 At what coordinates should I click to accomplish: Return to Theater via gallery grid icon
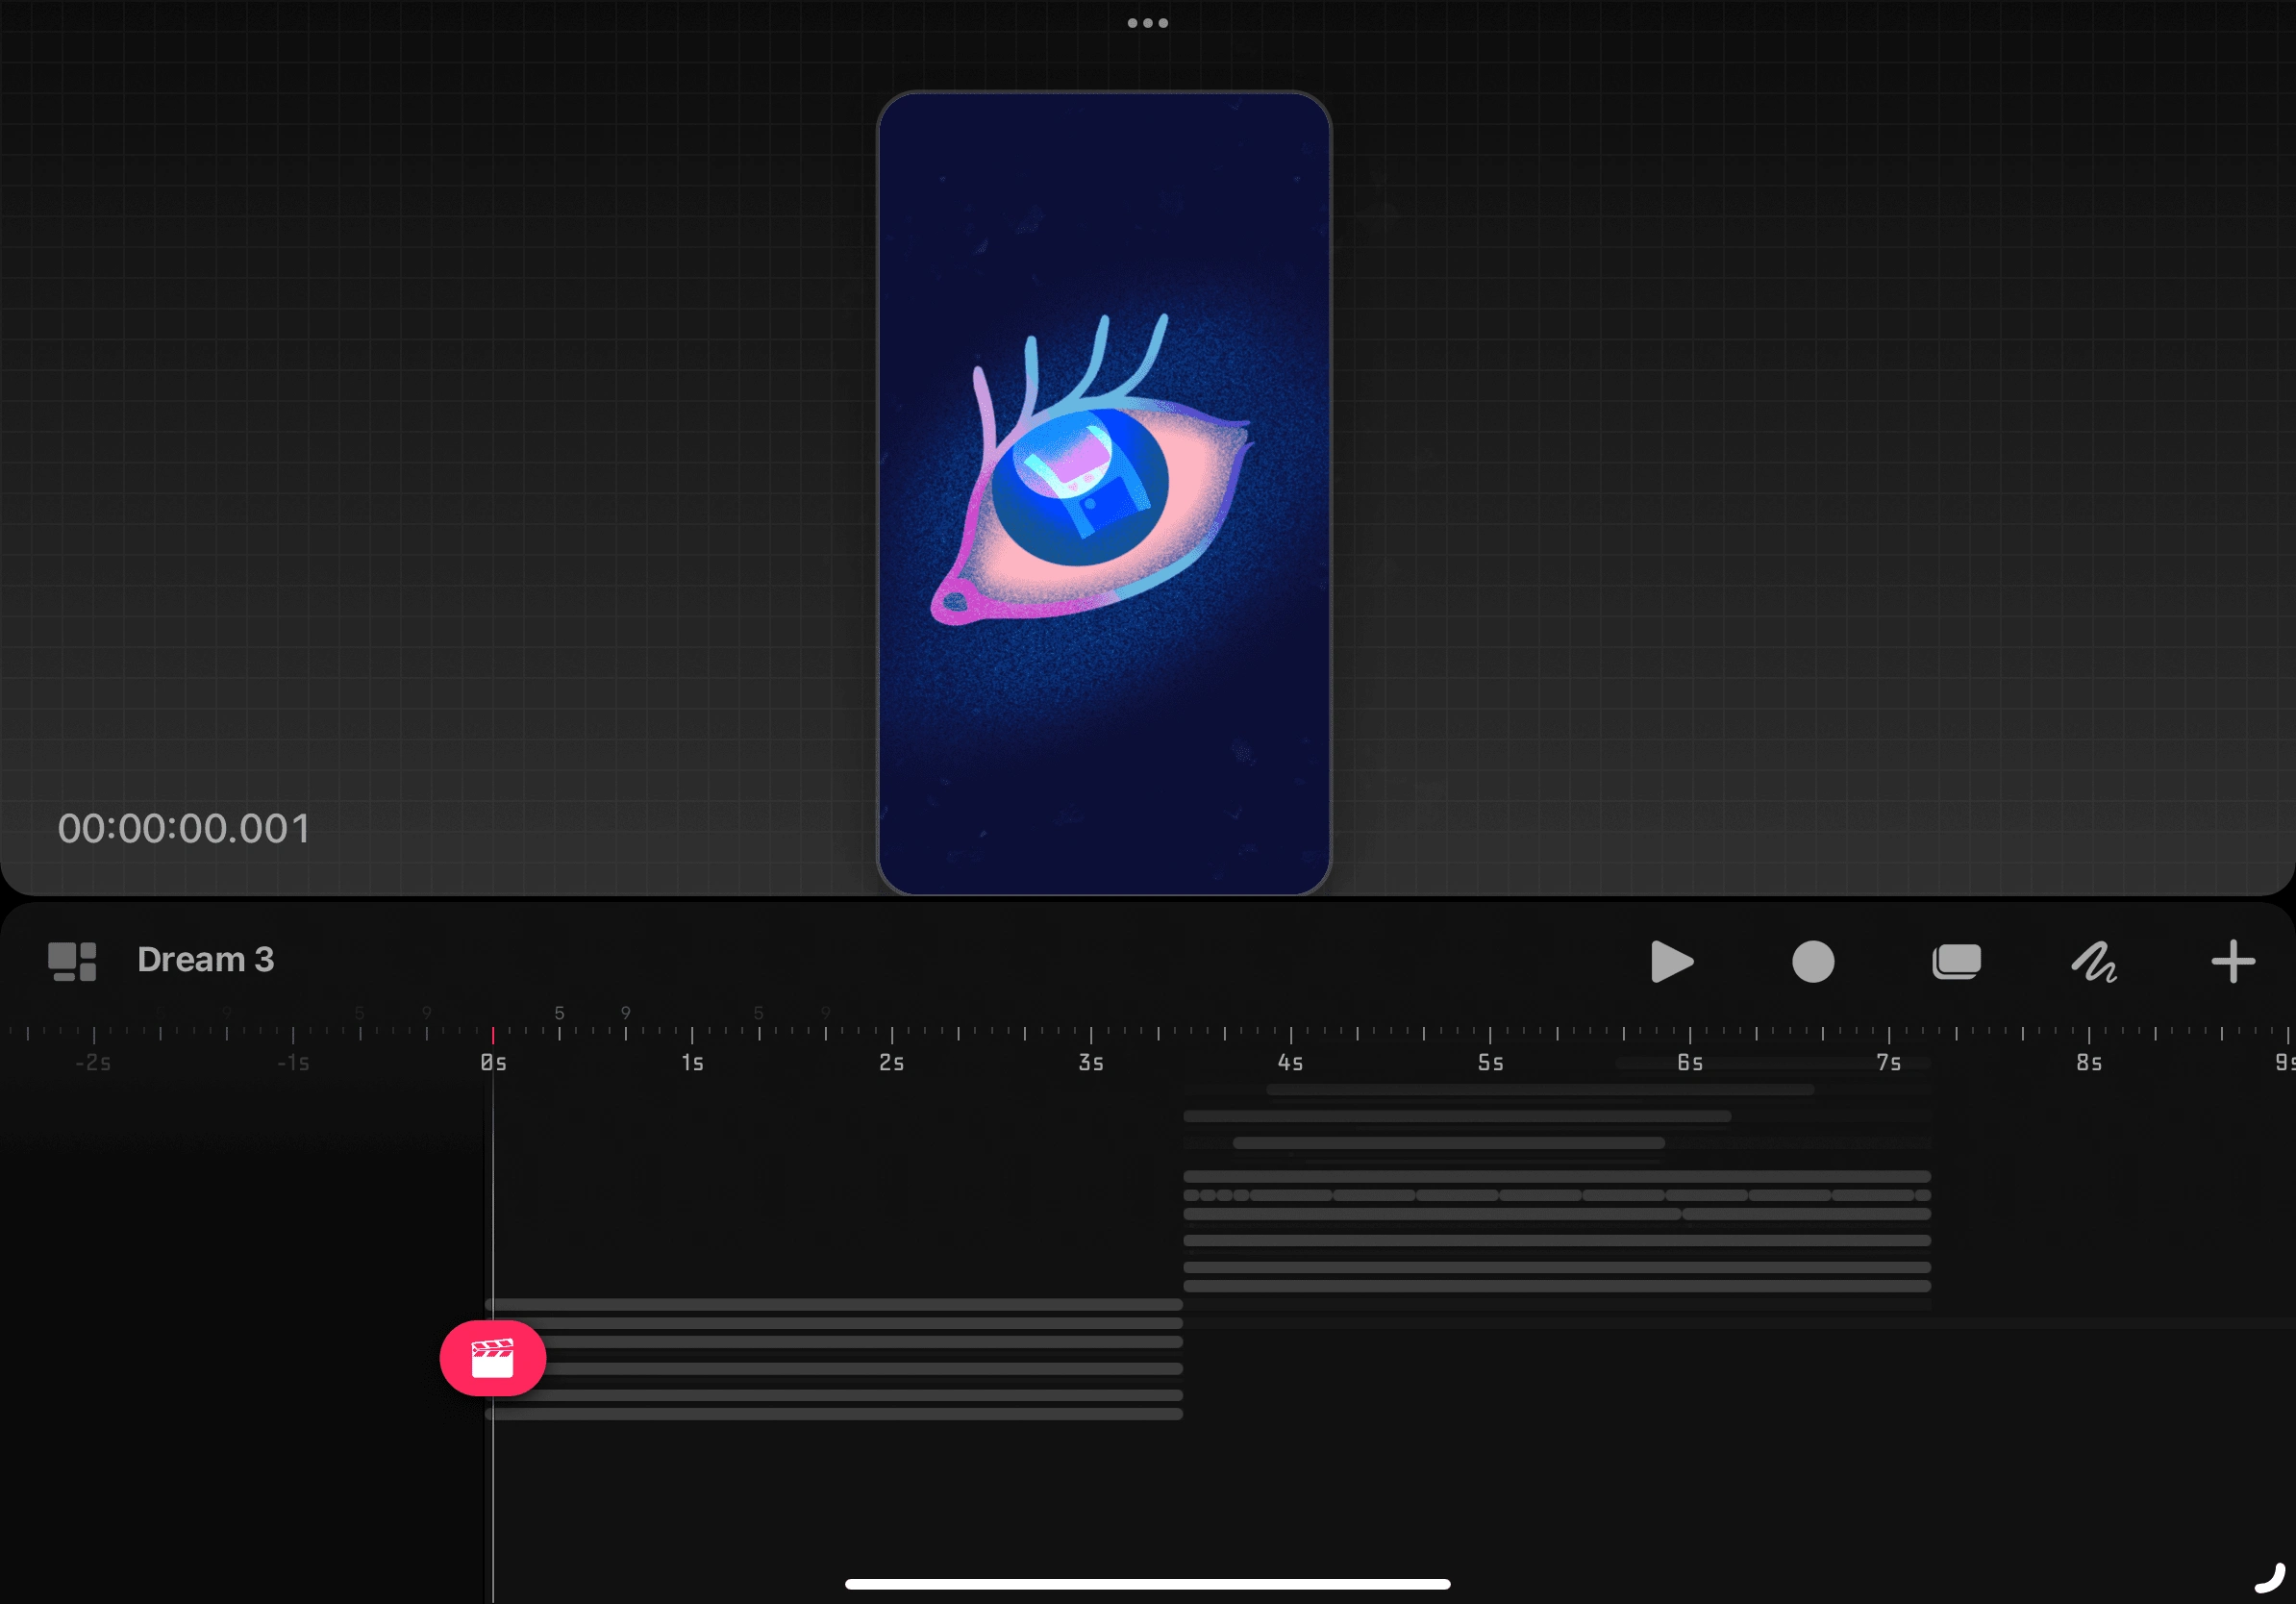click(72, 961)
